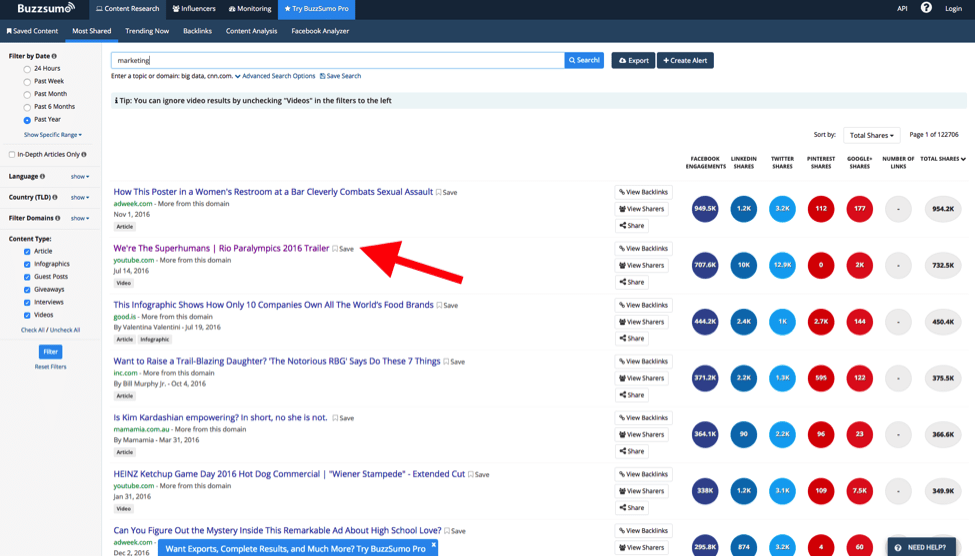Viewport: 975px width, 557px height.
Task: Show the Filter Domains options
Action: click(x=80, y=218)
